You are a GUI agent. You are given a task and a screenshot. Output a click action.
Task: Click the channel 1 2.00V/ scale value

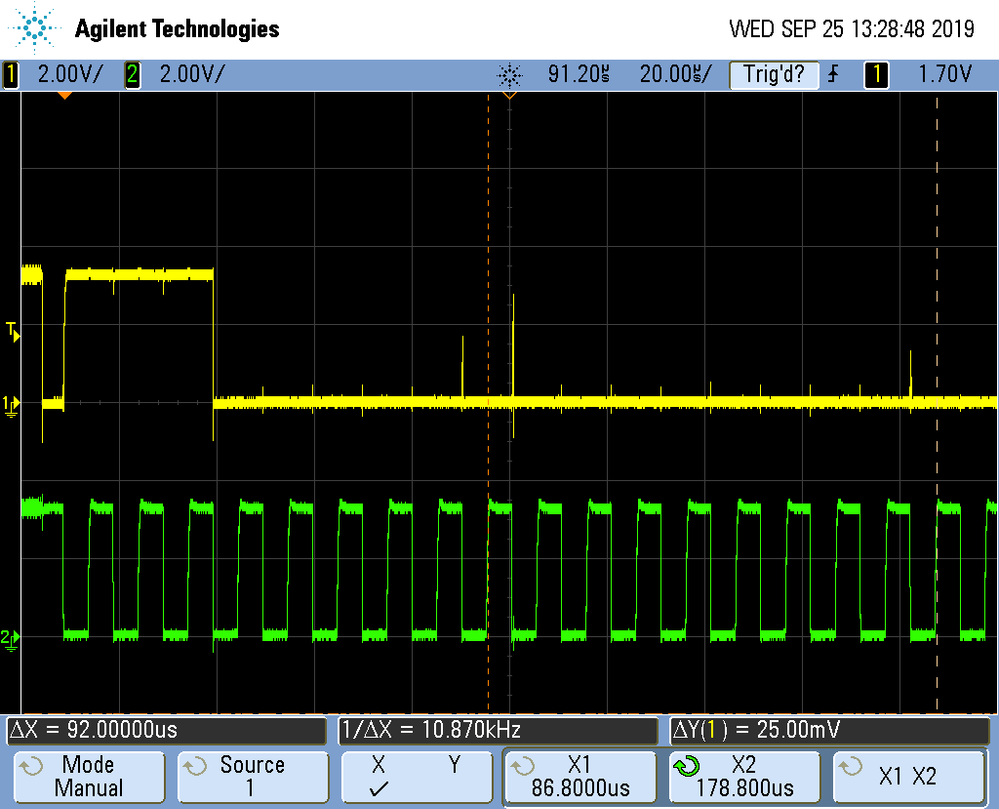pyautogui.click(x=69, y=75)
